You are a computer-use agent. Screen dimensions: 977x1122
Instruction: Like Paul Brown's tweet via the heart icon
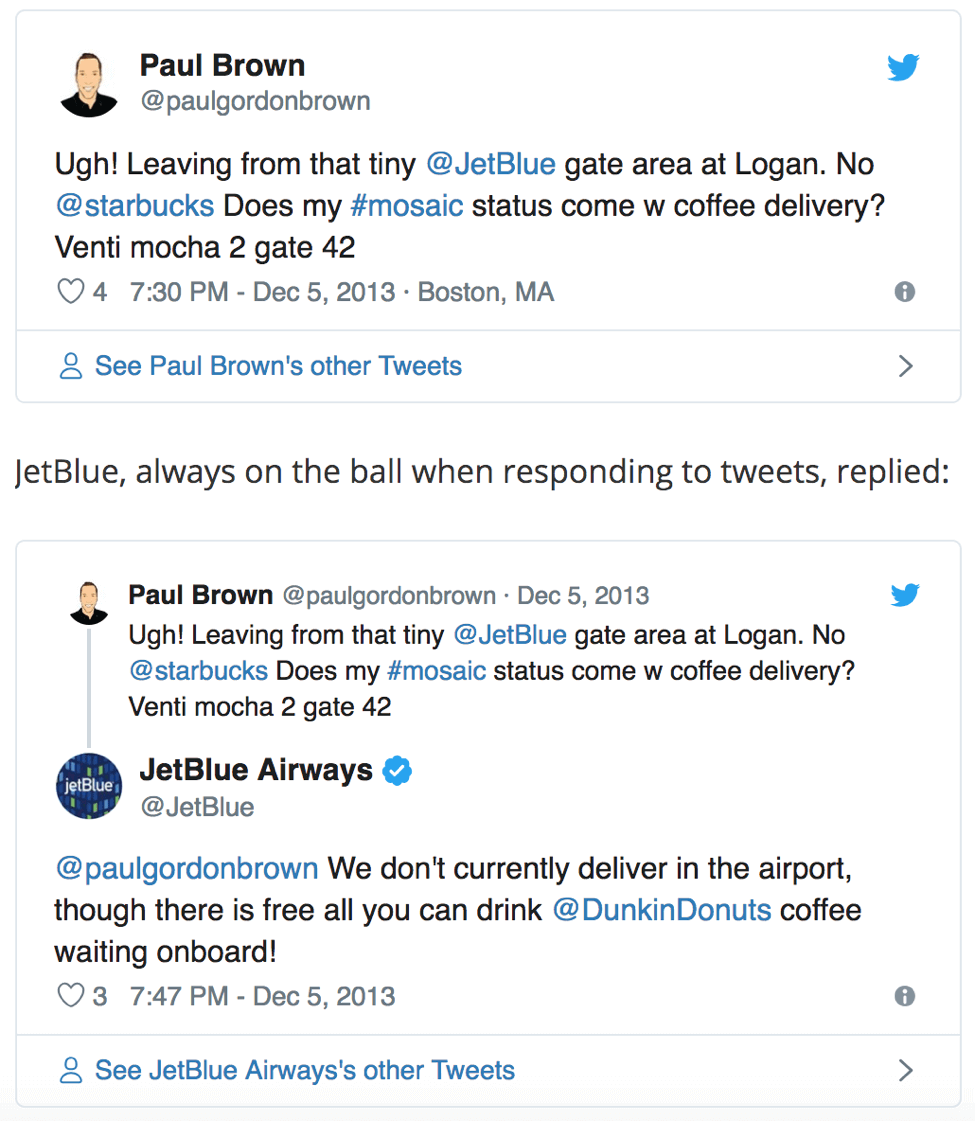(70, 291)
